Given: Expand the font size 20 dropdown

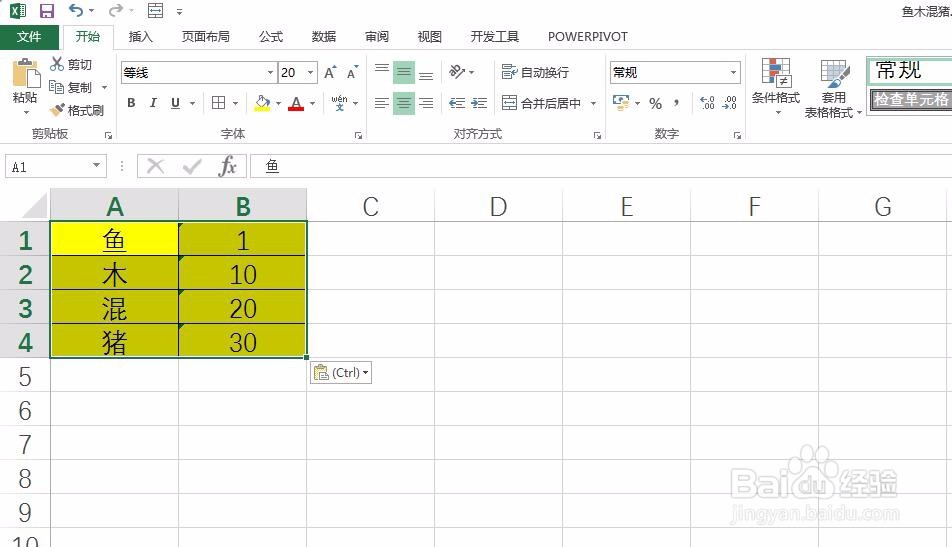Looking at the screenshot, I should pos(310,73).
